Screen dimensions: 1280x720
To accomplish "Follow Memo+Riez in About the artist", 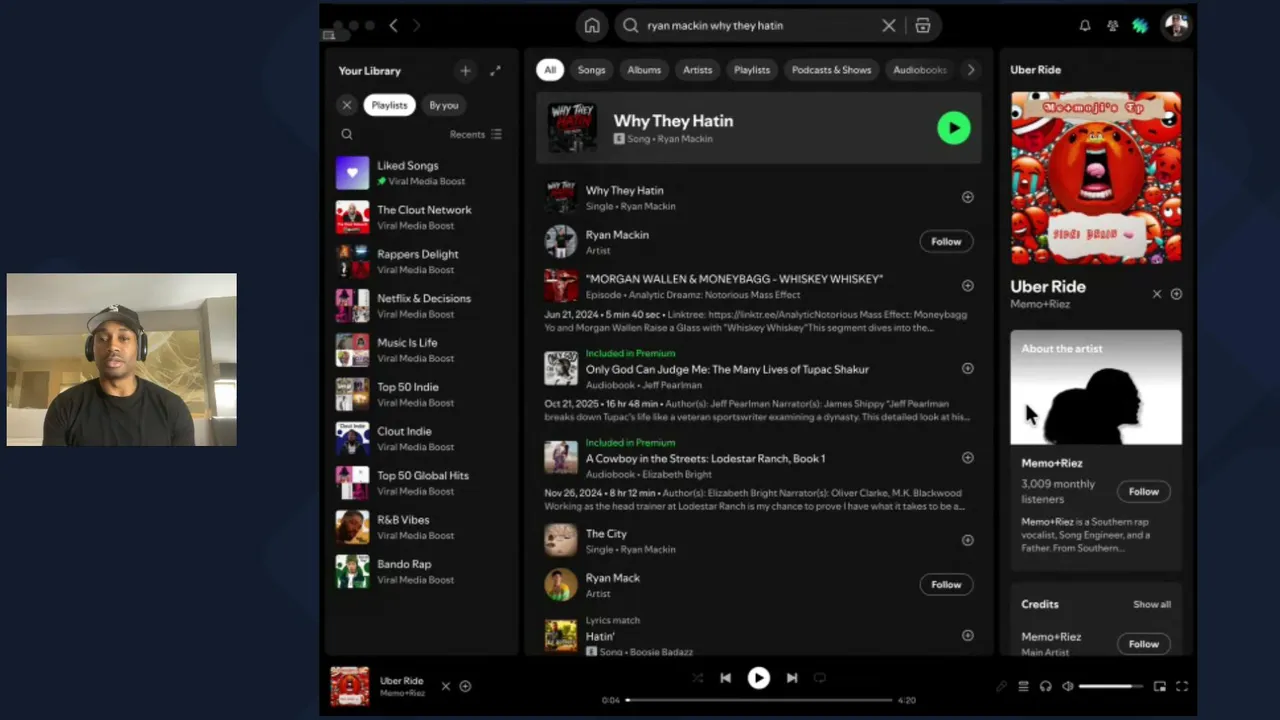I will click(1144, 491).
